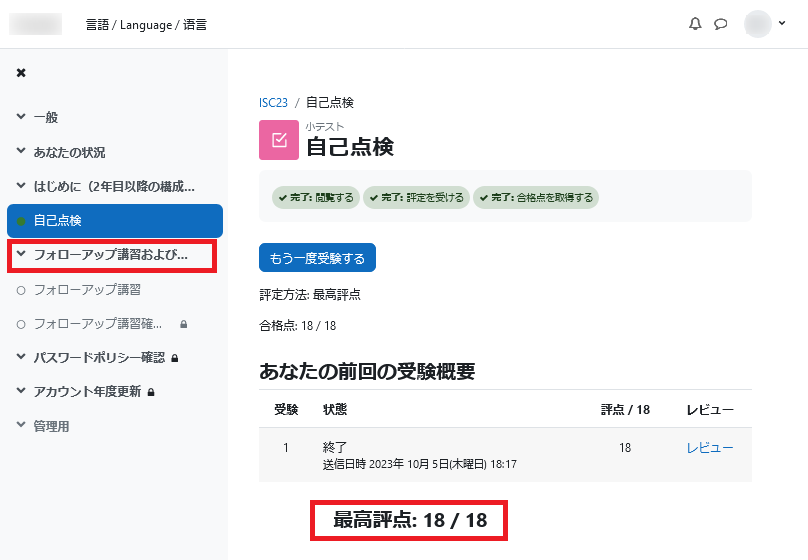Viewport: 808px width, 560px height.
Task: Click the lock icon next to アカウント年度更新
Action: [x=151, y=392]
